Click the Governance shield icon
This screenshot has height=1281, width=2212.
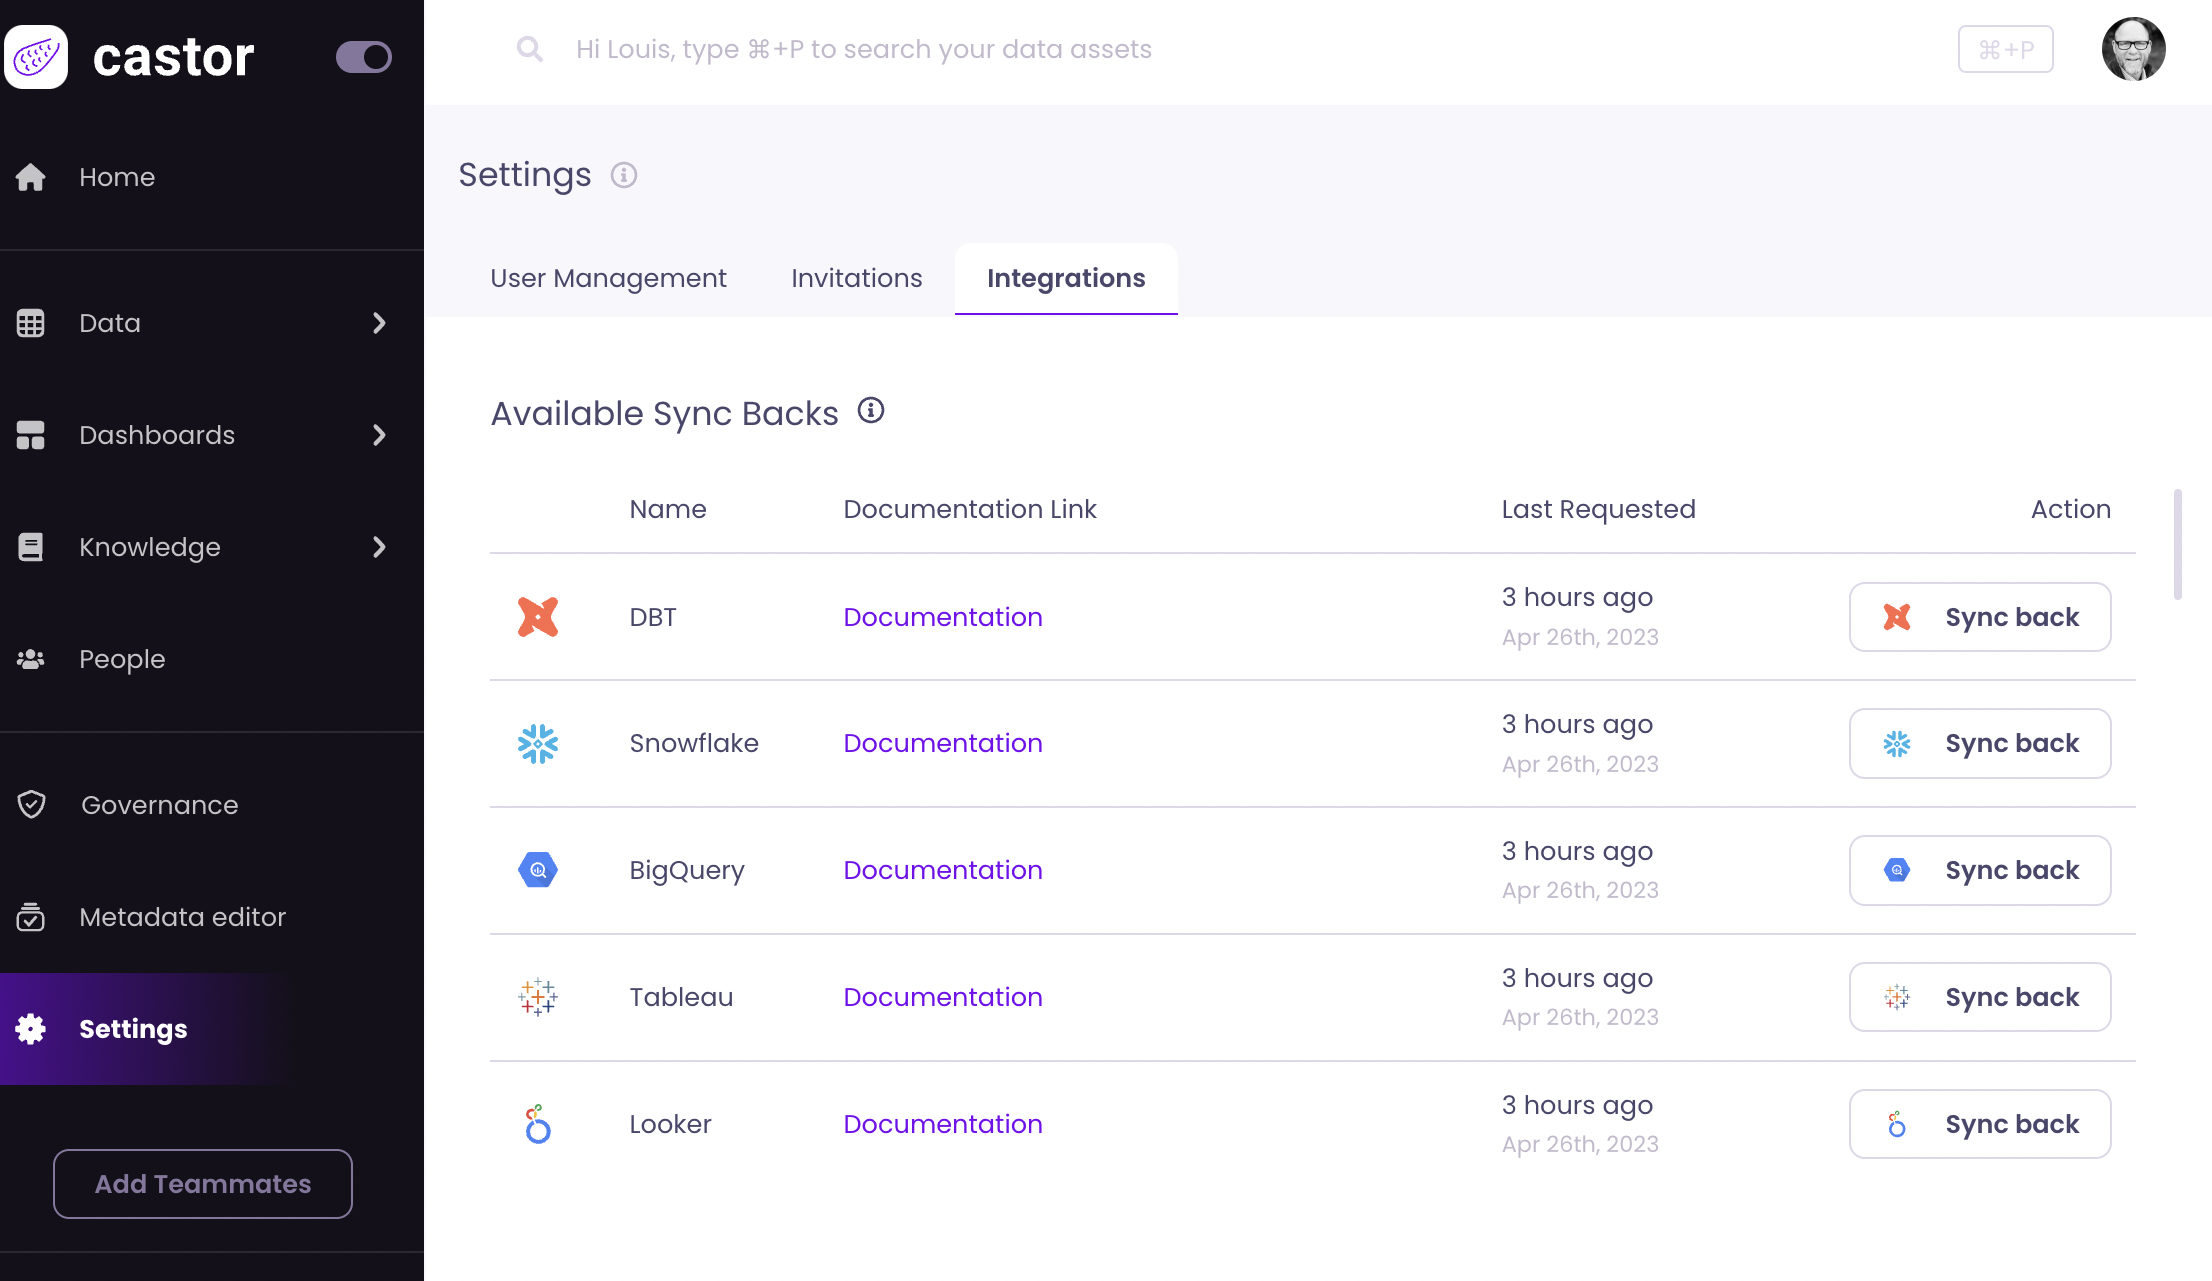31,805
